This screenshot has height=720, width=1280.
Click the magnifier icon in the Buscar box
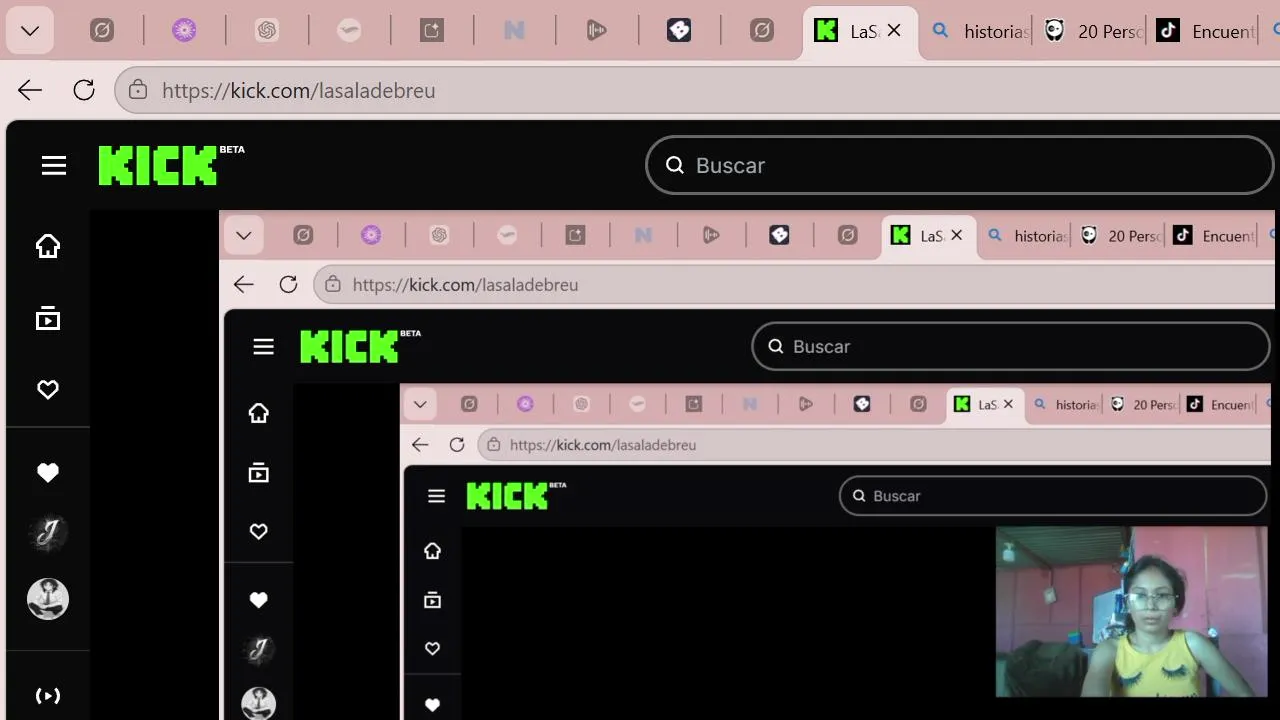(x=675, y=165)
